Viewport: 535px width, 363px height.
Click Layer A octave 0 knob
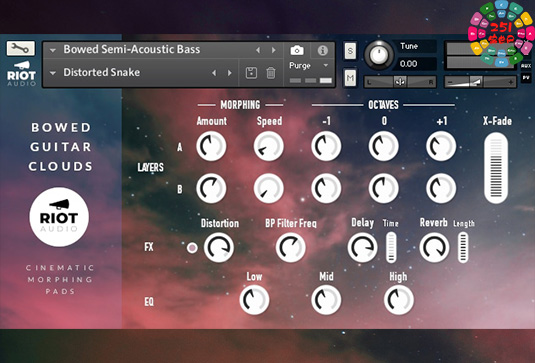point(384,146)
